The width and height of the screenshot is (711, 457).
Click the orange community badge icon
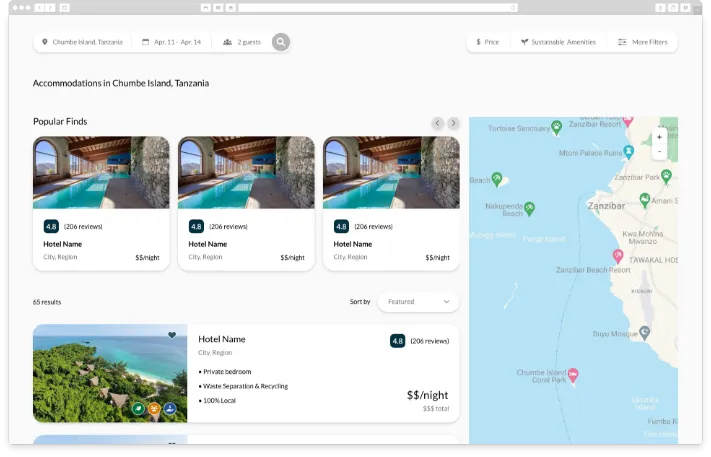click(x=154, y=409)
